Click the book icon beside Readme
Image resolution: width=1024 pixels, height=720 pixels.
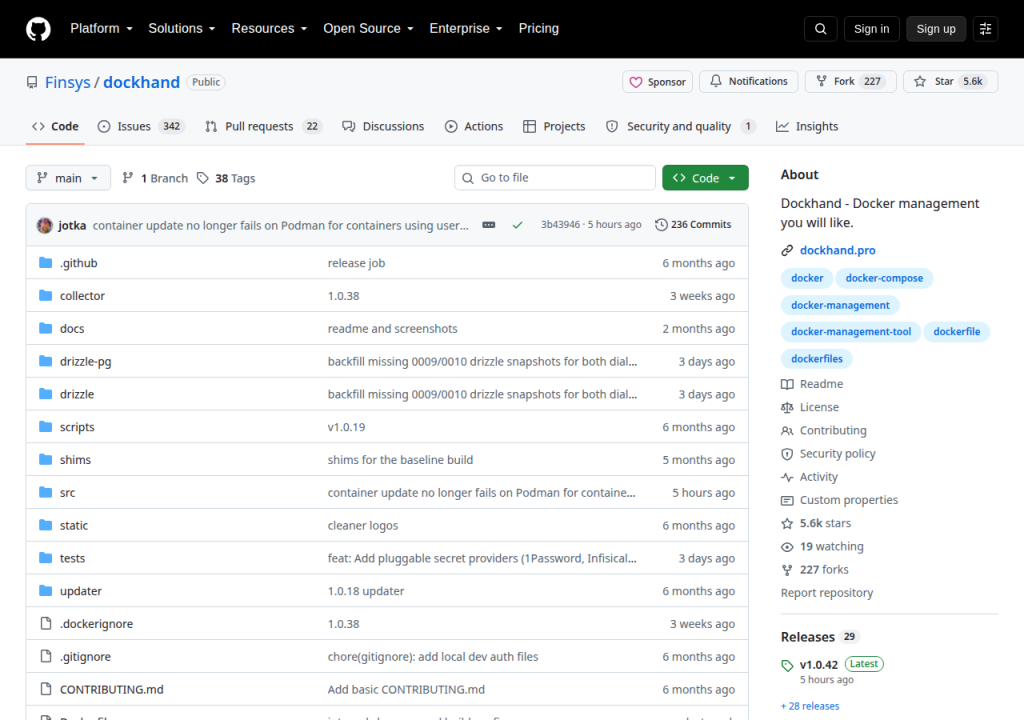coord(787,384)
